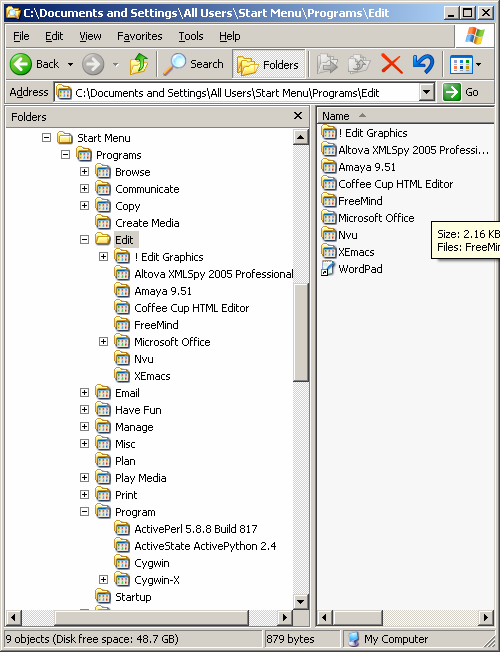This screenshot has width=500, height=652.
Task: Select the WordPad shortcut icon
Action: point(328,269)
